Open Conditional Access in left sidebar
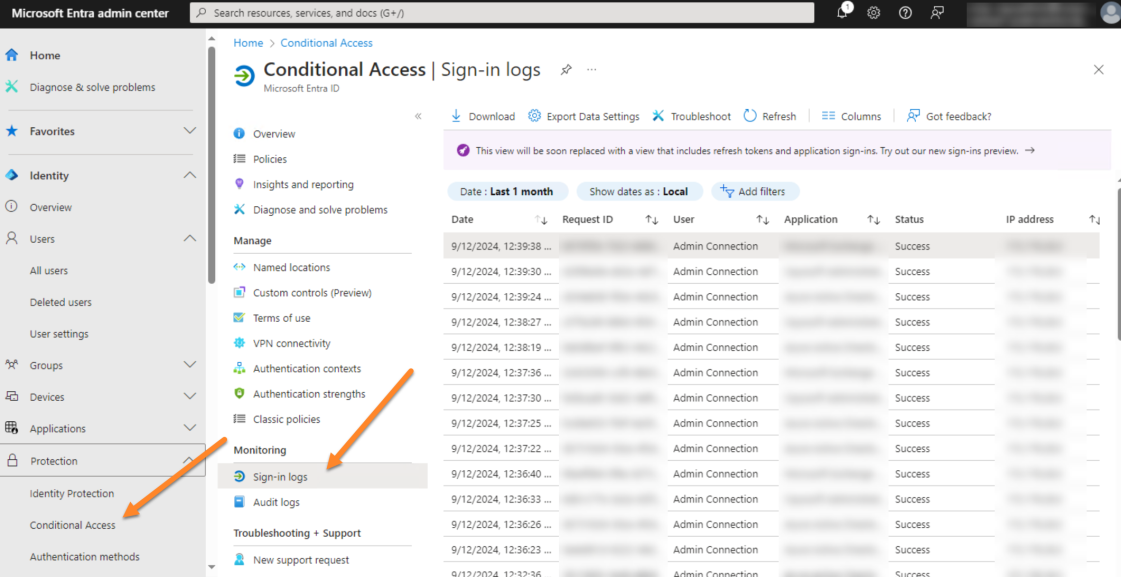This screenshot has width=1121, height=577. point(72,525)
